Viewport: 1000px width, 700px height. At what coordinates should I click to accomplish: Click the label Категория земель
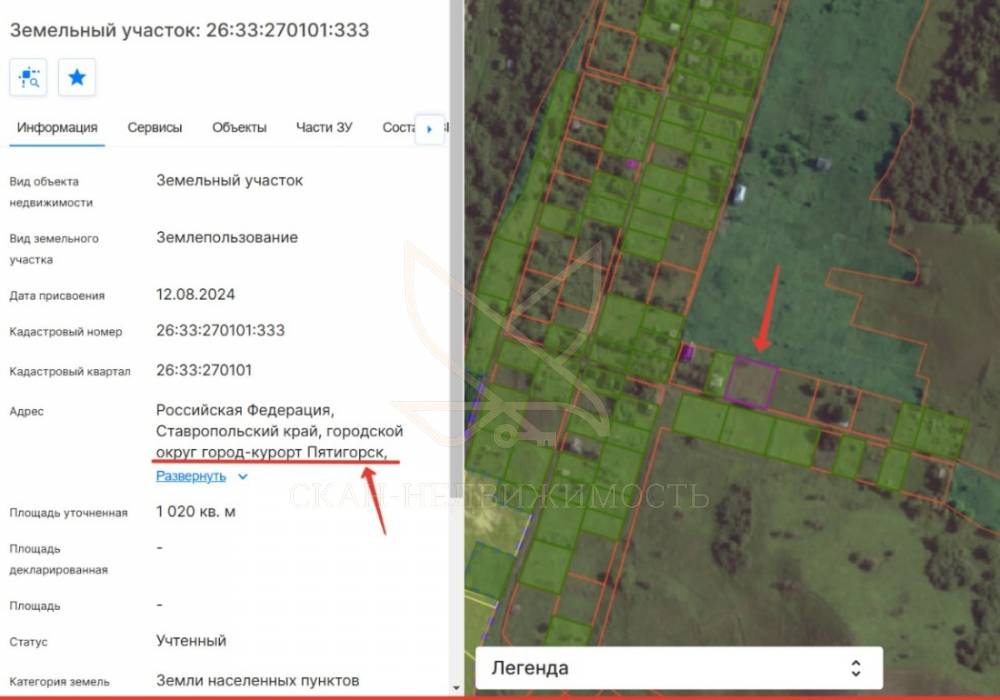[x=59, y=682]
